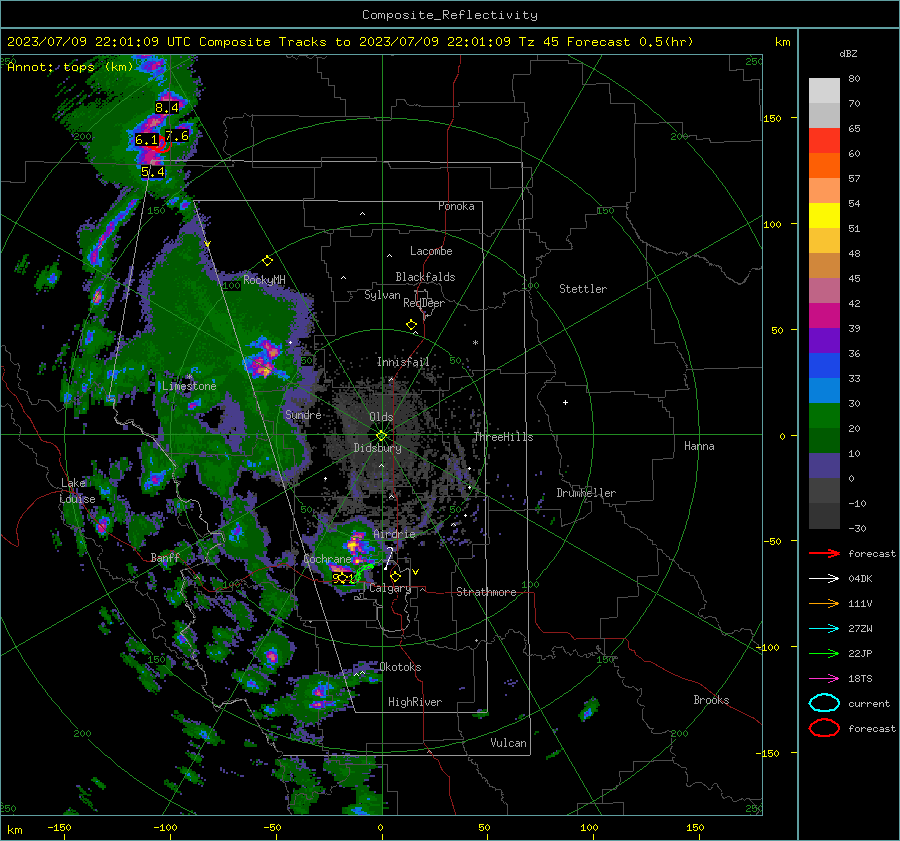Click the HighRiver city label

[415, 702]
